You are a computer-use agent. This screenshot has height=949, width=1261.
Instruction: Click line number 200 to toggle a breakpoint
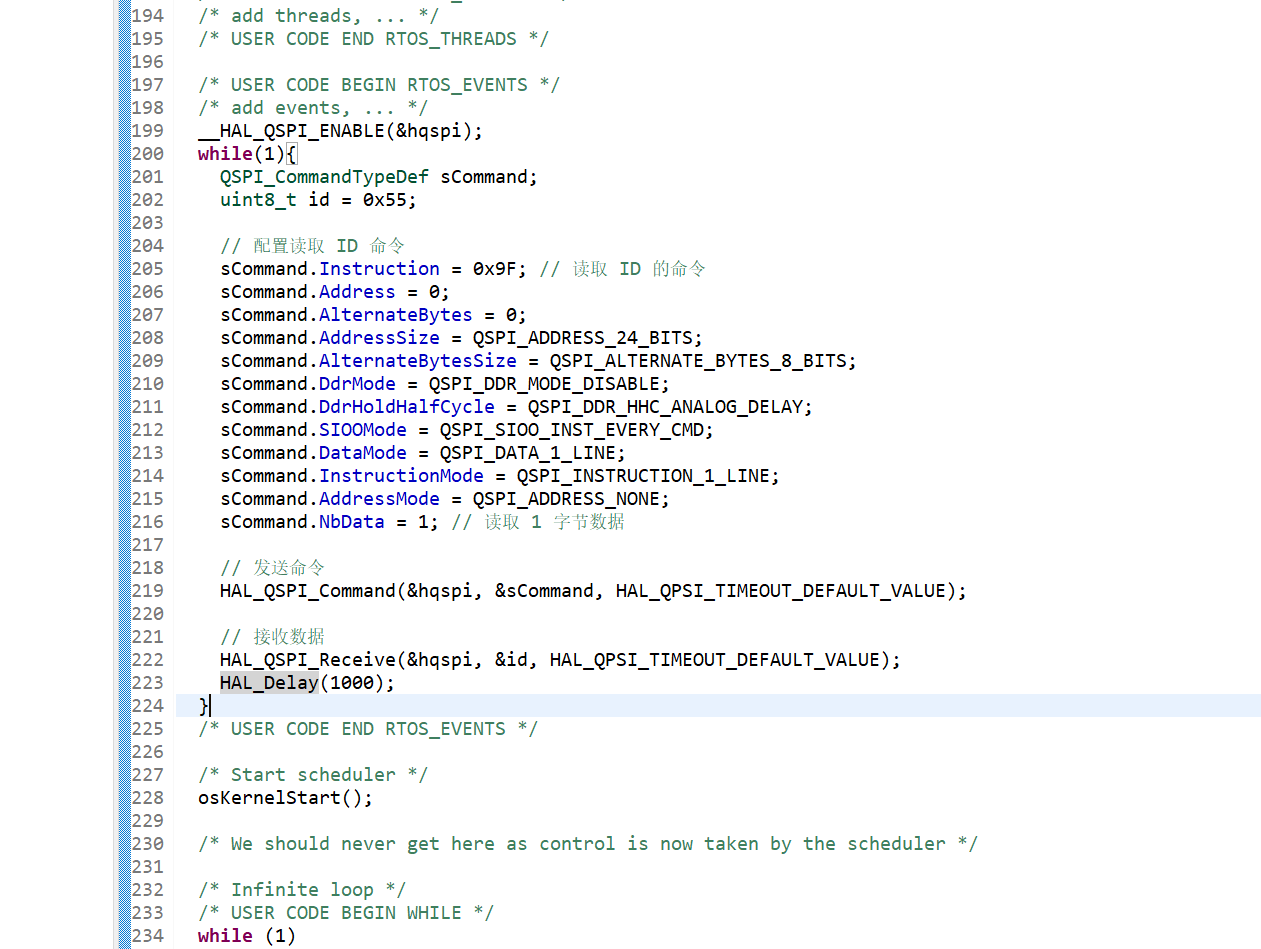click(x=147, y=153)
